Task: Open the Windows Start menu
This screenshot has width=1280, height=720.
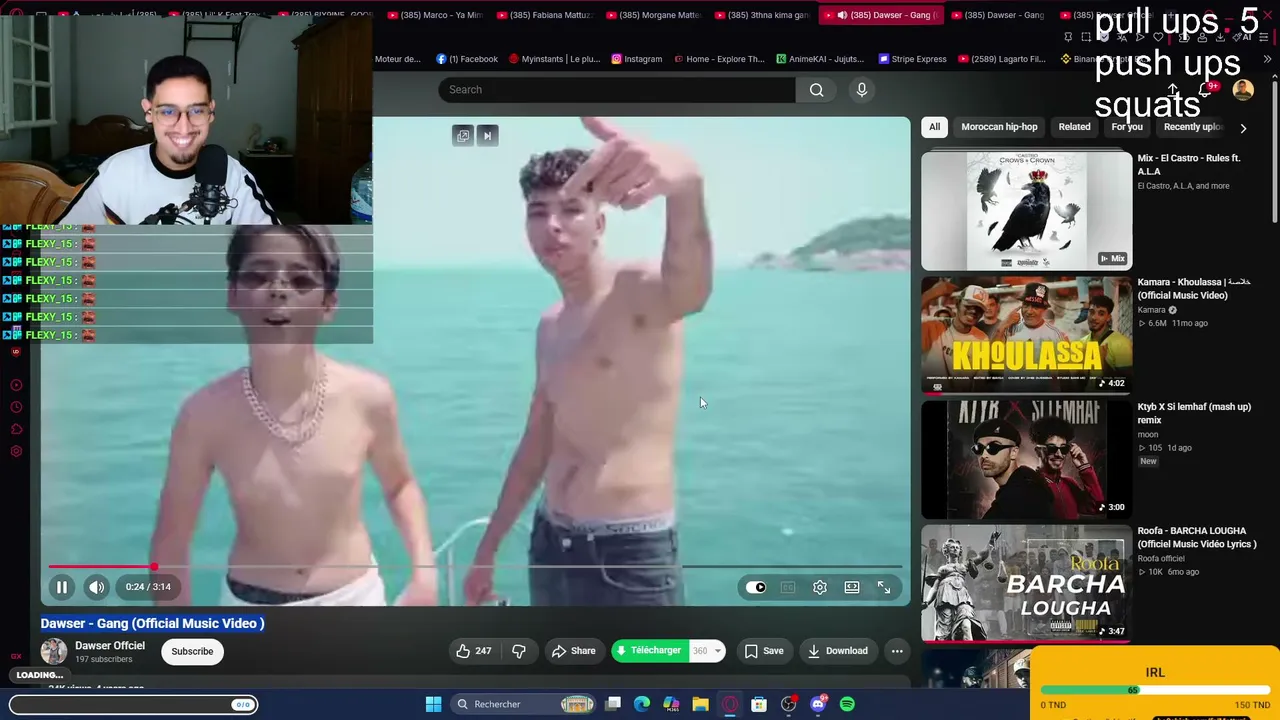Action: pos(433,704)
